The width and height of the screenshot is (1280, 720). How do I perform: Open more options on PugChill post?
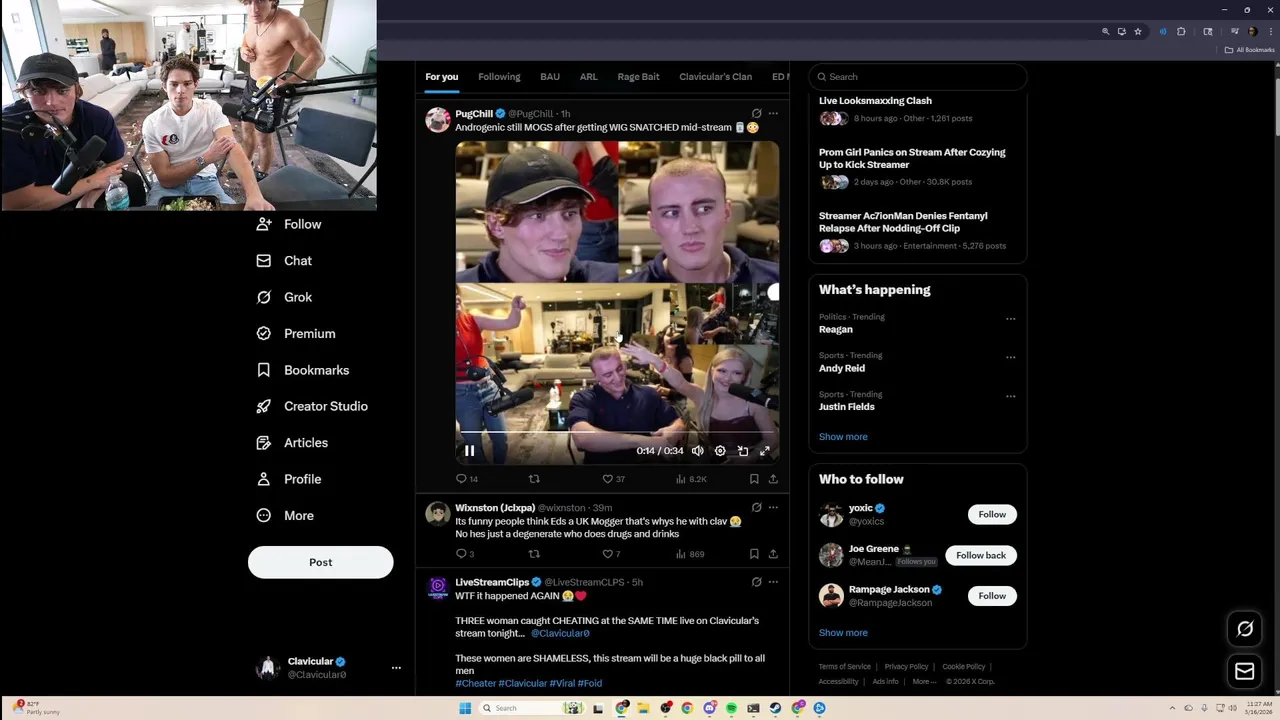tap(773, 113)
